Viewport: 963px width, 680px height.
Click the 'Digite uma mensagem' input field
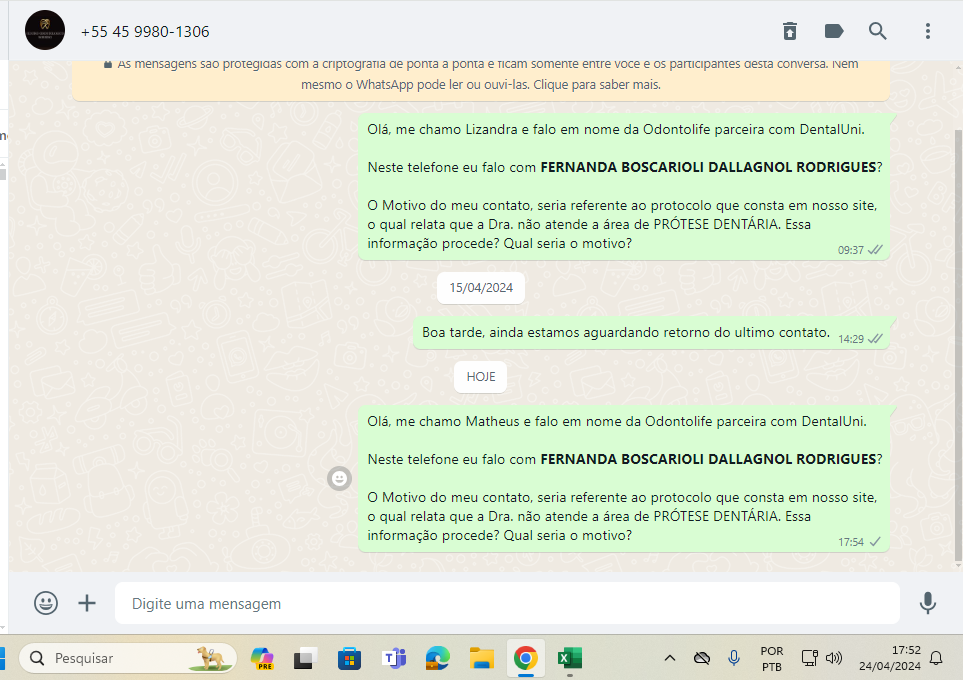(505, 604)
